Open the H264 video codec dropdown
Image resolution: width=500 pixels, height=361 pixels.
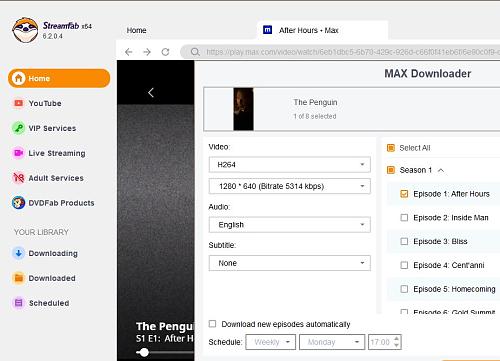click(x=289, y=165)
